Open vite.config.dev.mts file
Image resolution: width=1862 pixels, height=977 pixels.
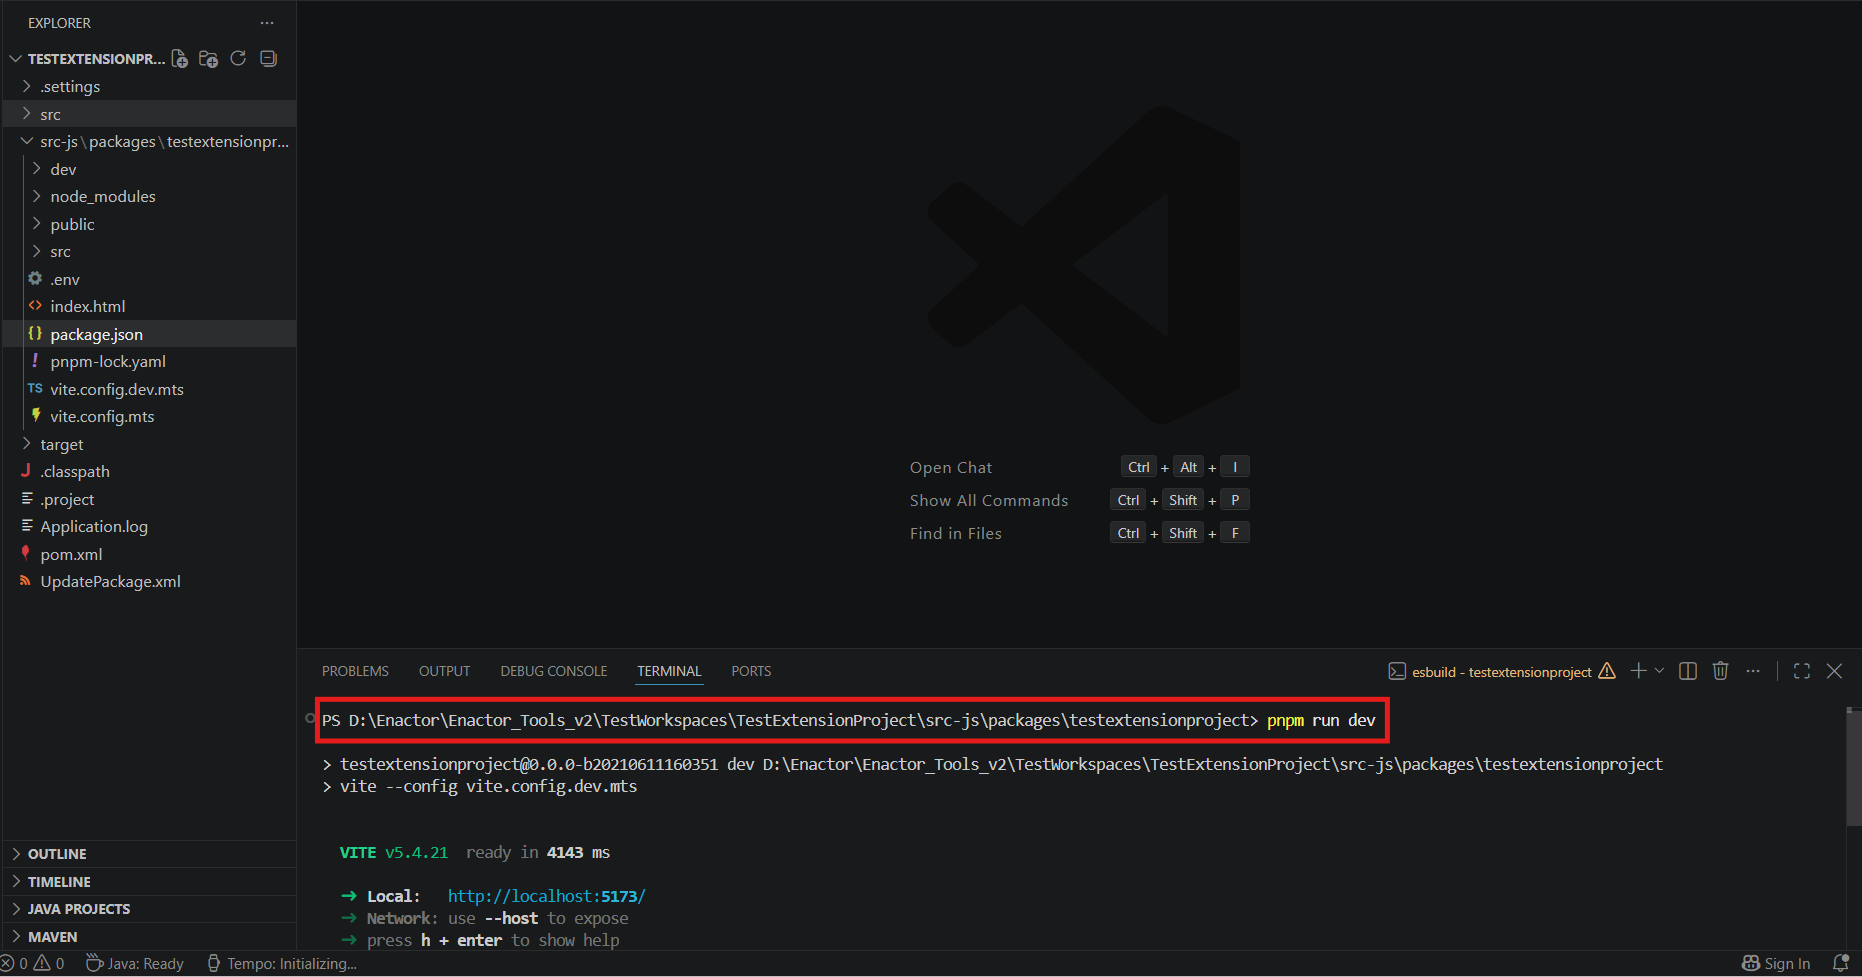pos(150,389)
